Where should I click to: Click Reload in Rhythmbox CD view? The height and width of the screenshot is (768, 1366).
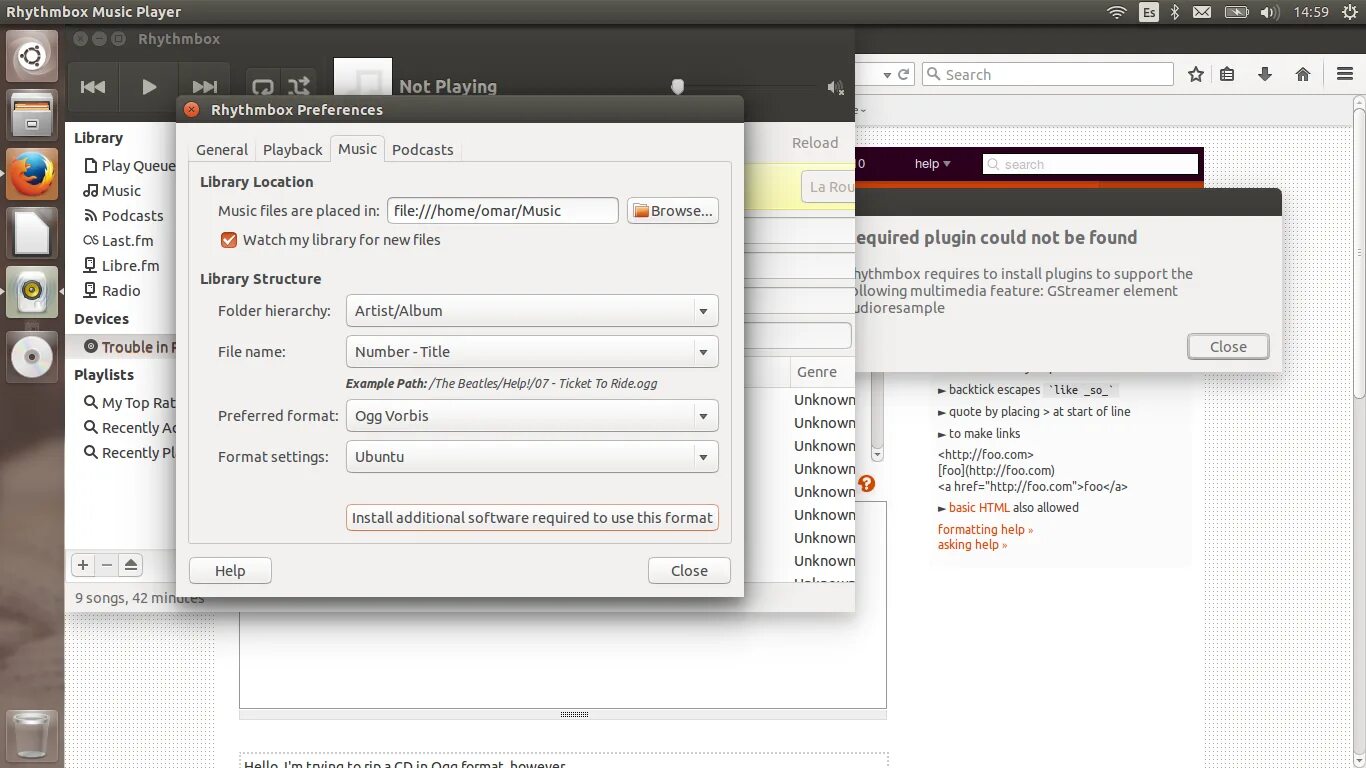coord(815,143)
